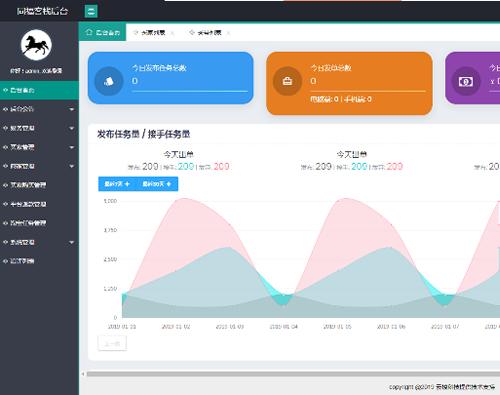This screenshot has width=500, height=395.
Task: Close the middle tab with its x
Action: pos(172,33)
